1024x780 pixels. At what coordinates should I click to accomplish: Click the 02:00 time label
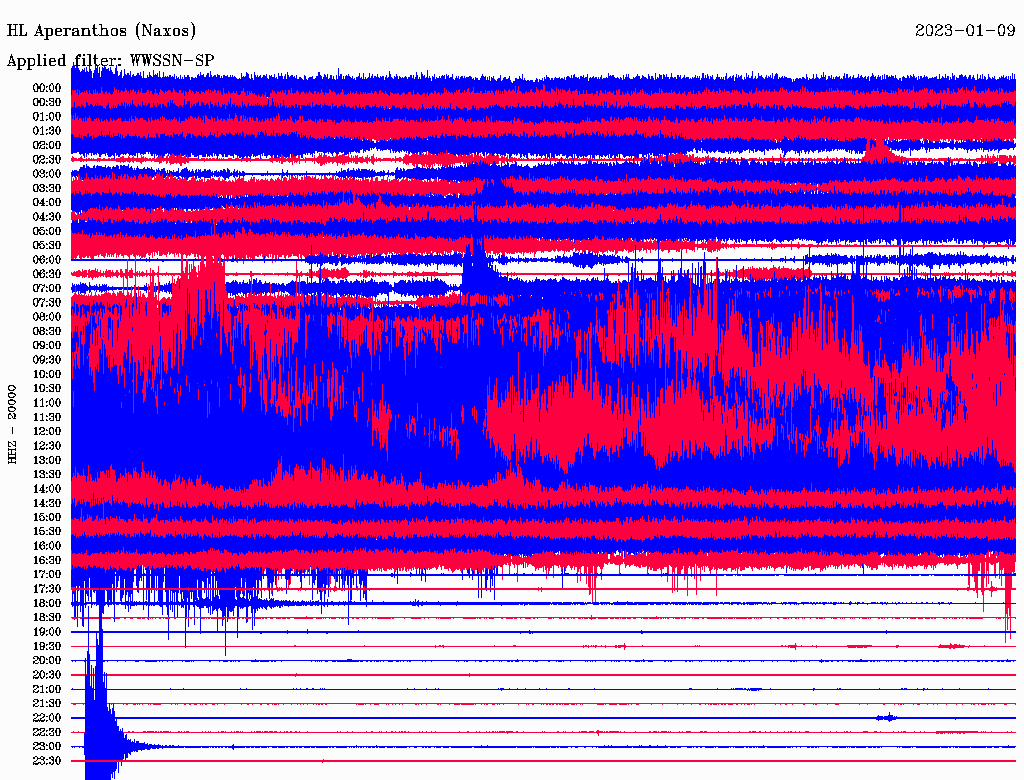(x=47, y=145)
